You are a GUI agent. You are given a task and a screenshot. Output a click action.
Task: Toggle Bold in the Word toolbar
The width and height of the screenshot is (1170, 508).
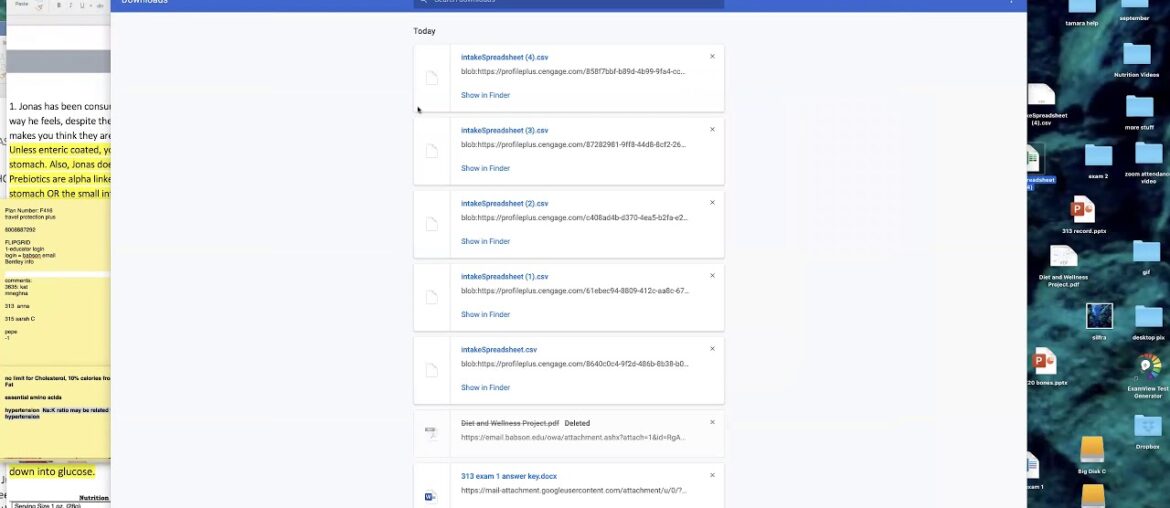(59, 5)
